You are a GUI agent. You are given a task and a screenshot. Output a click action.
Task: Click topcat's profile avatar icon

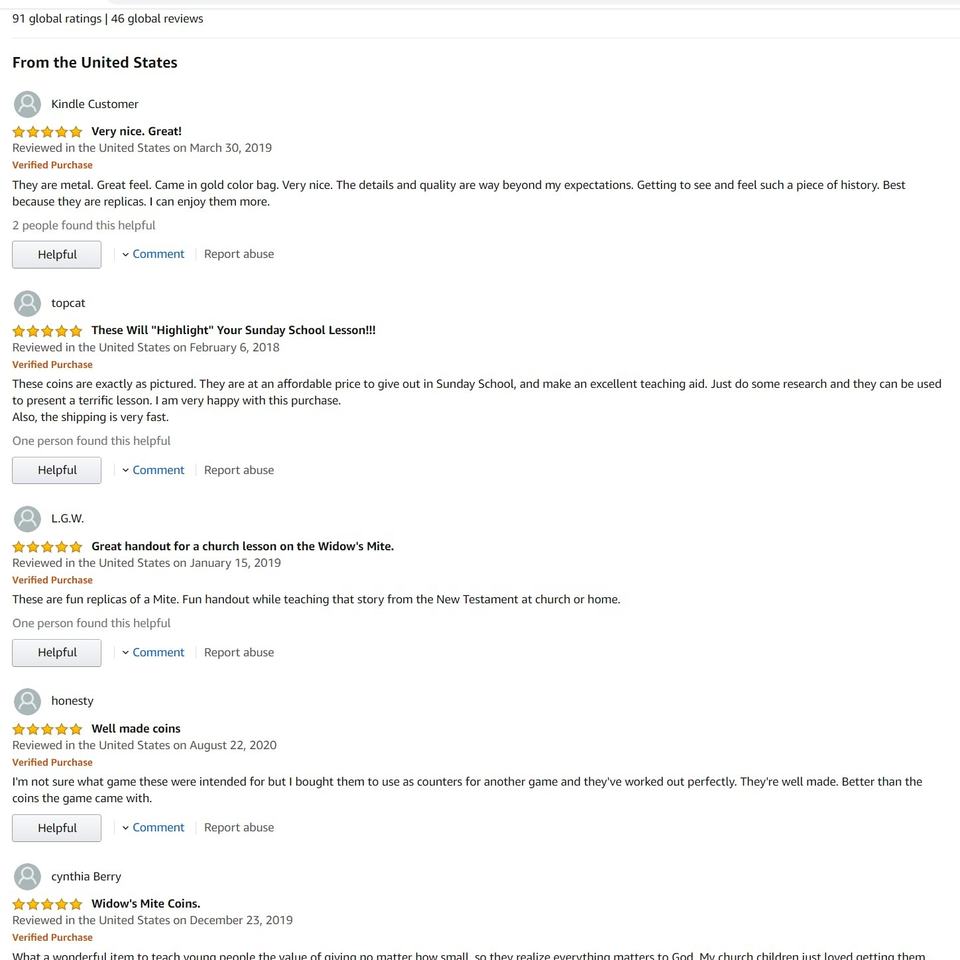click(x=28, y=303)
